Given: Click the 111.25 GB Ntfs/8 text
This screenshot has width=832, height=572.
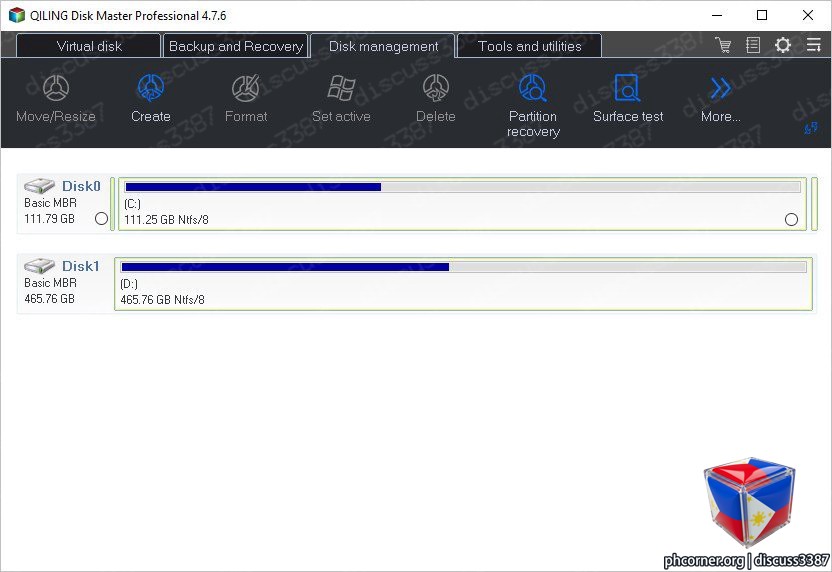Looking at the screenshot, I should point(166,220).
